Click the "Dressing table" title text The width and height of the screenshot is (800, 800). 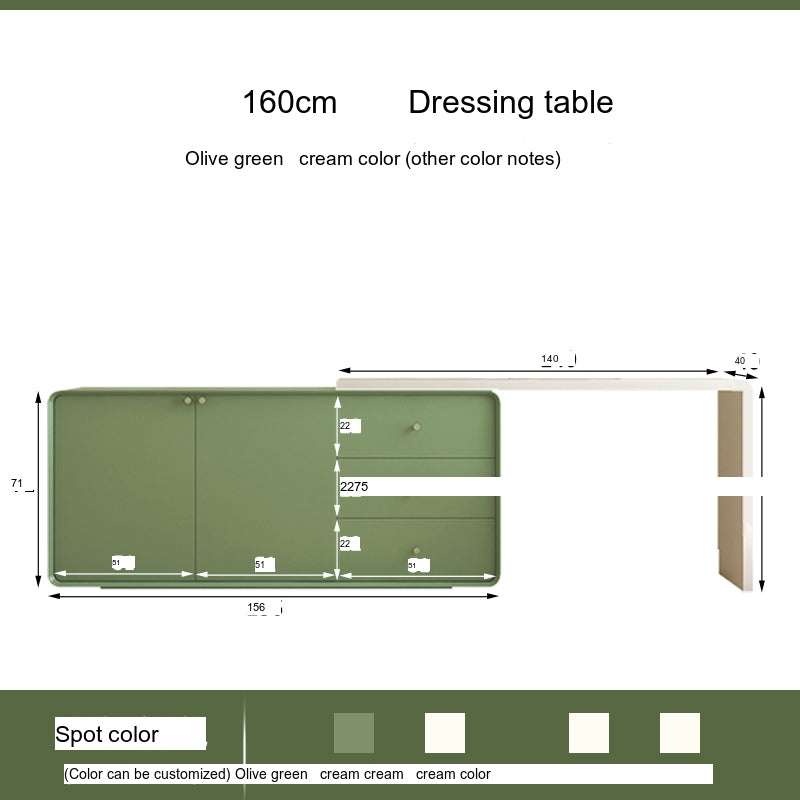[510, 102]
